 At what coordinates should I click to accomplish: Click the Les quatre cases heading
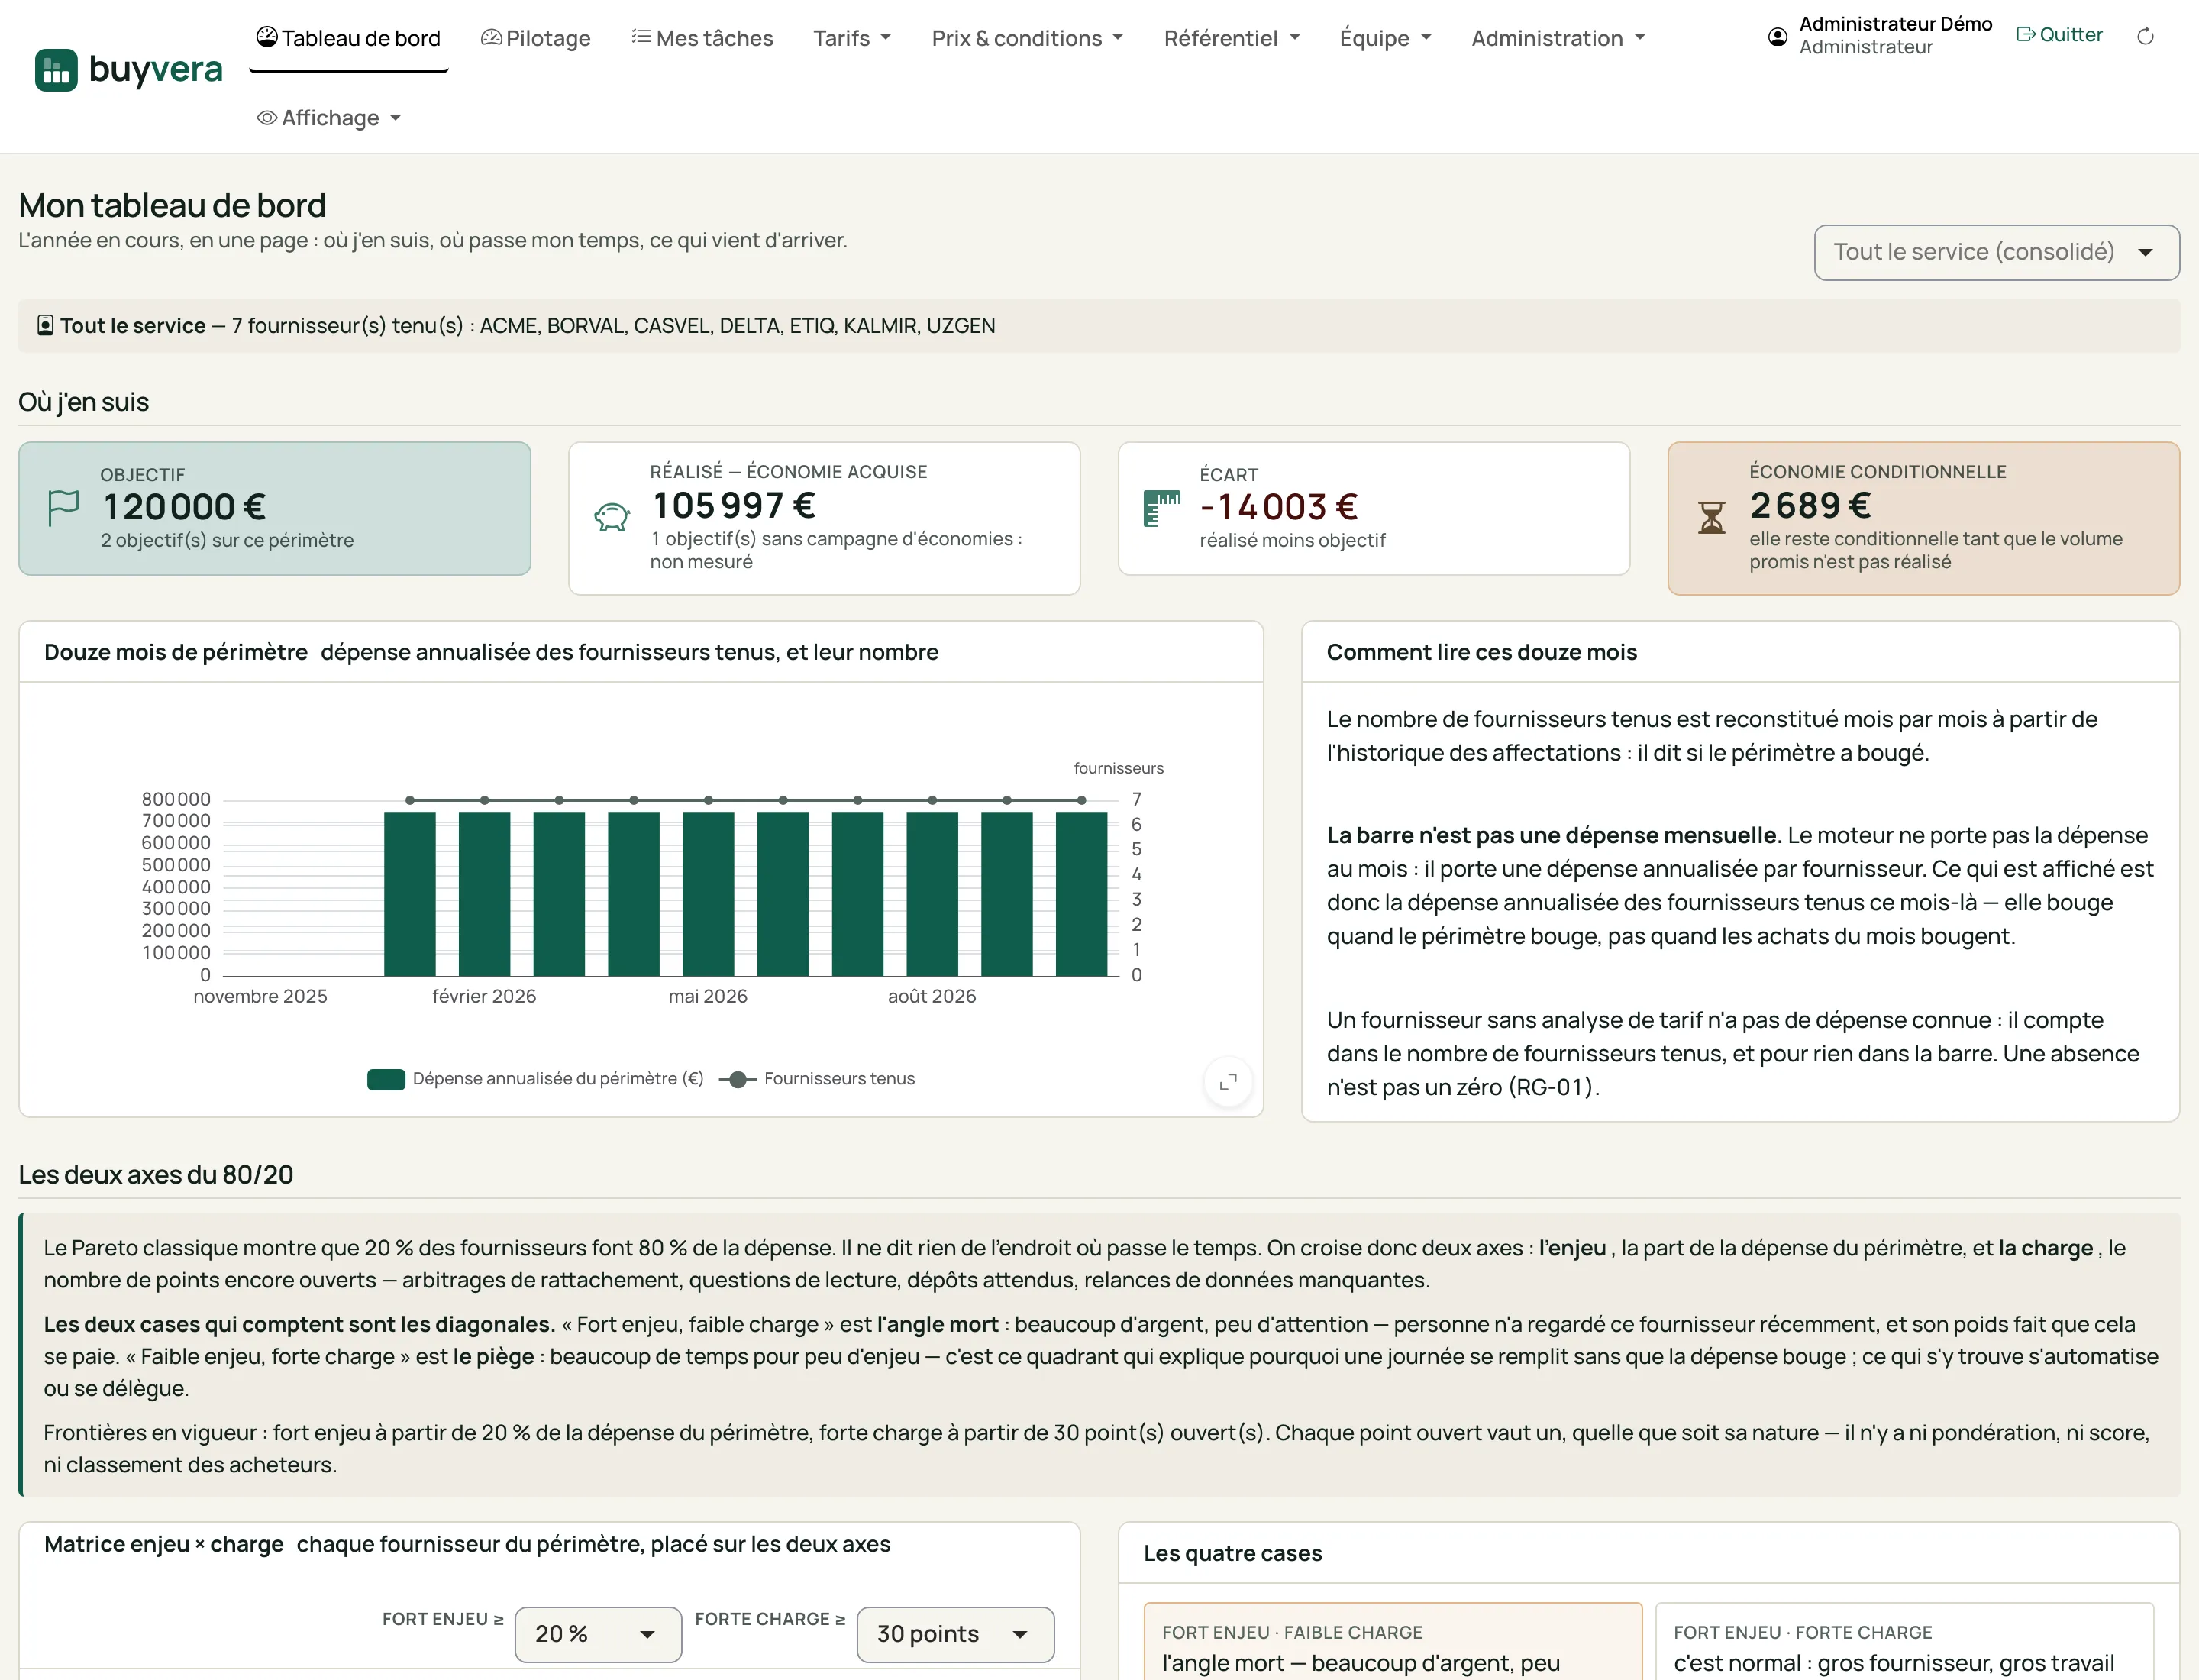click(x=1233, y=1553)
